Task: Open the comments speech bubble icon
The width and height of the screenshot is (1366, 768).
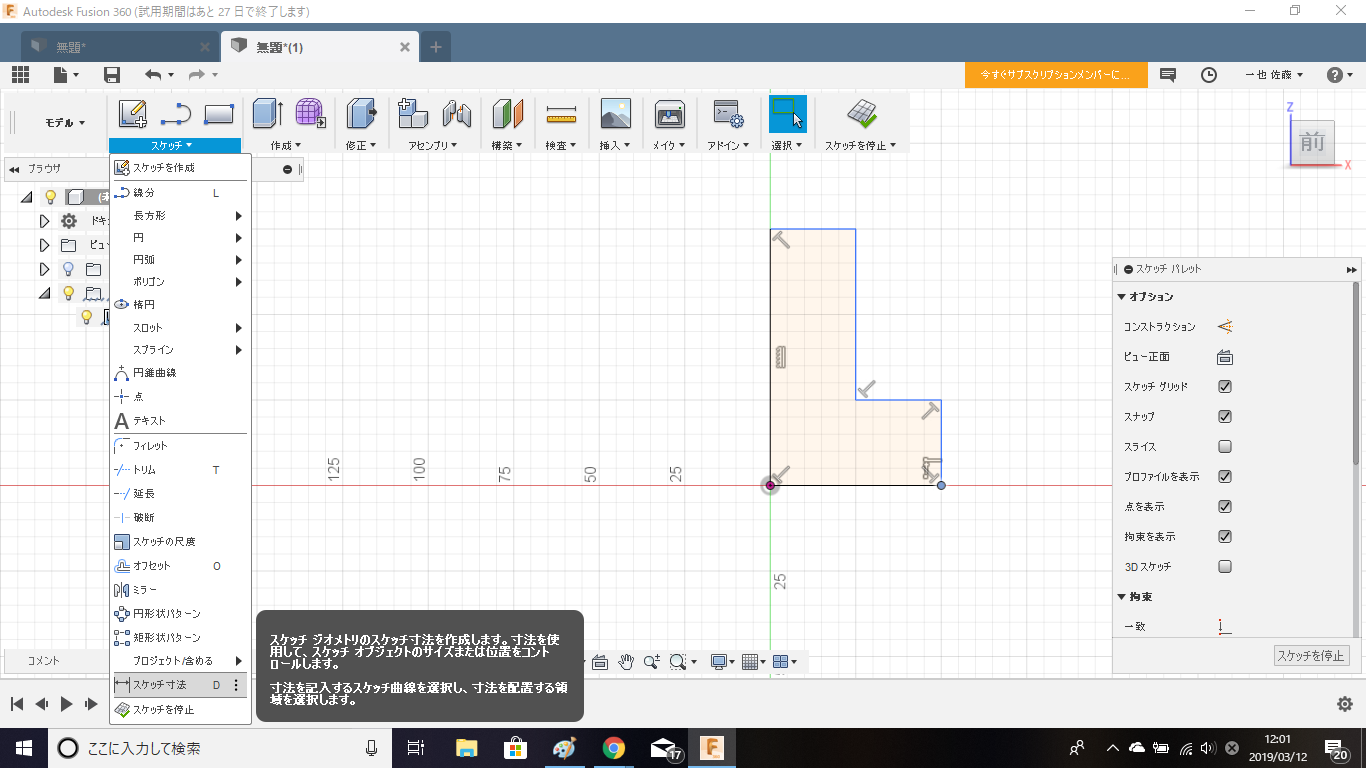Action: [1168, 75]
